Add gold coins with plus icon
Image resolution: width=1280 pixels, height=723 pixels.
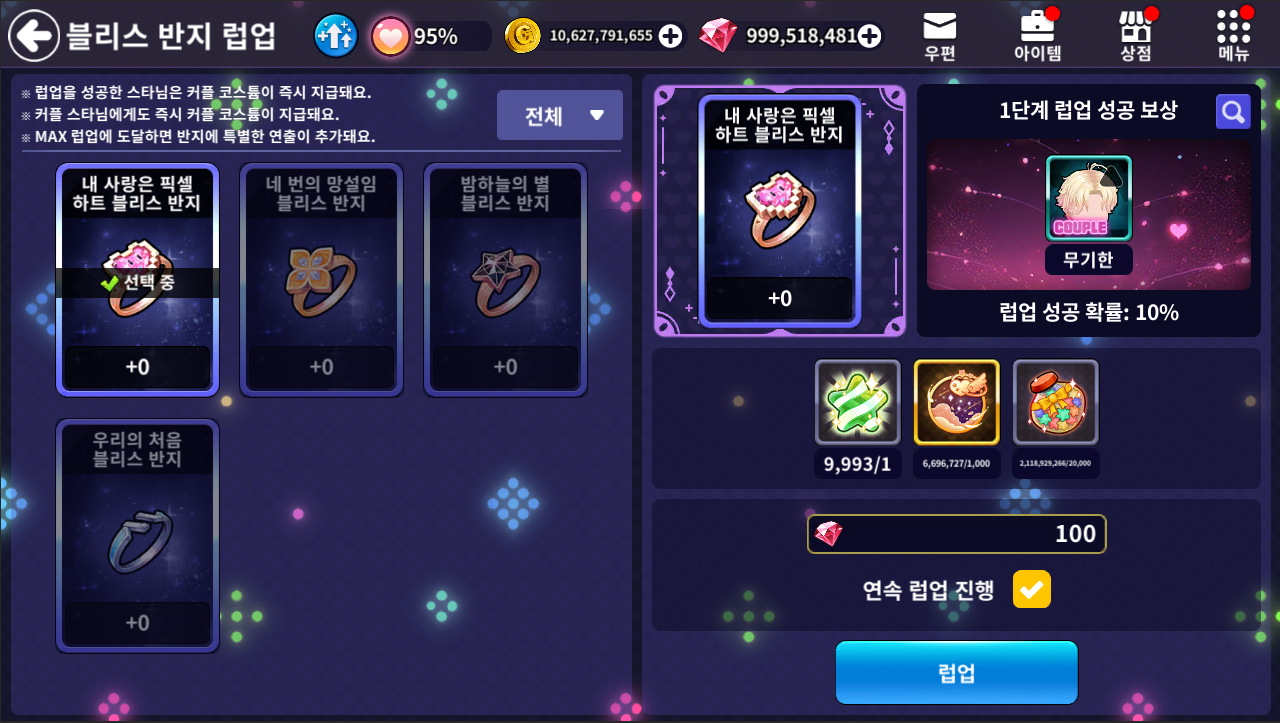[x=671, y=36]
